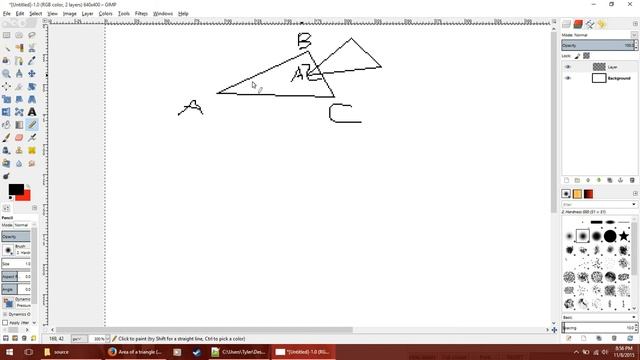This screenshot has width=640, height=360.
Task: Open the Colors menu
Action: [105, 13]
